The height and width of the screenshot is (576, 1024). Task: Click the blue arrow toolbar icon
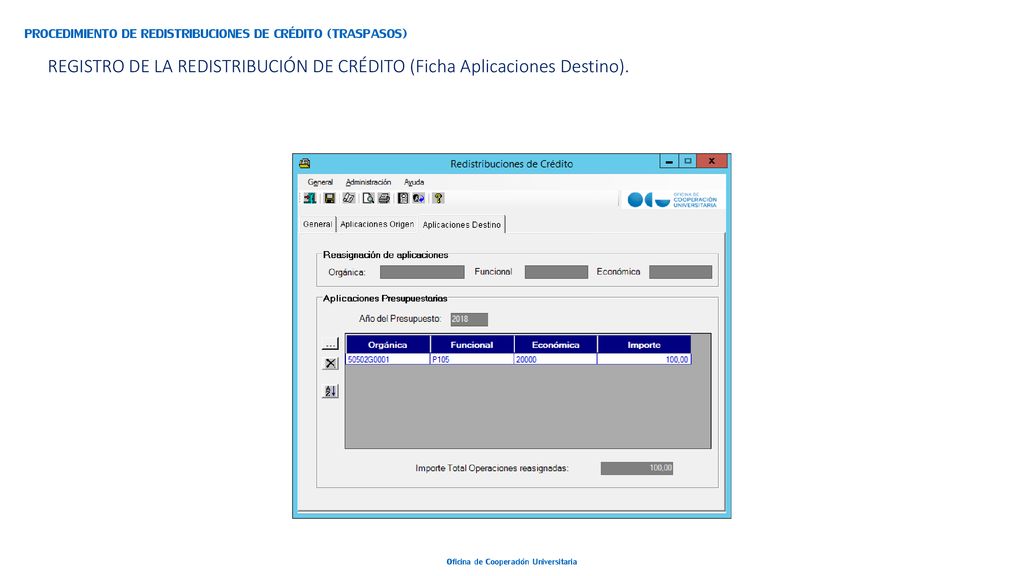click(419, 198)
